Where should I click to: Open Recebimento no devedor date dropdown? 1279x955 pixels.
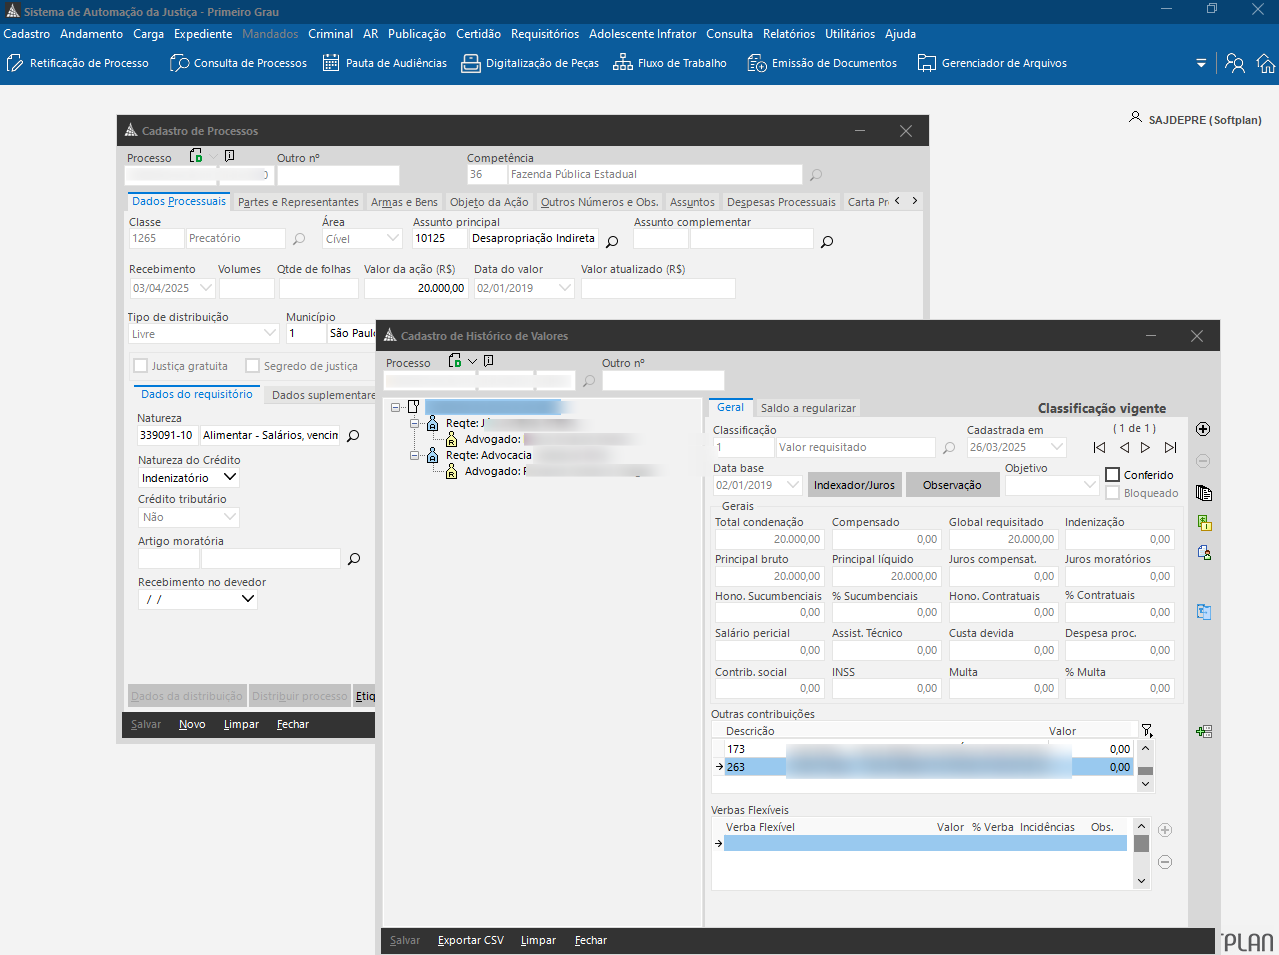click(x=248, y=599)
